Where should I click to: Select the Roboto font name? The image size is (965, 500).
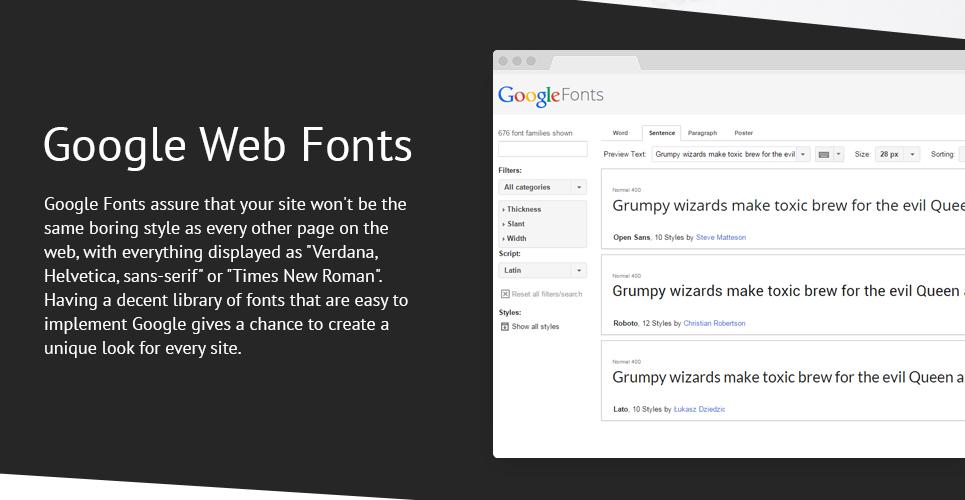tap(625, 323)
